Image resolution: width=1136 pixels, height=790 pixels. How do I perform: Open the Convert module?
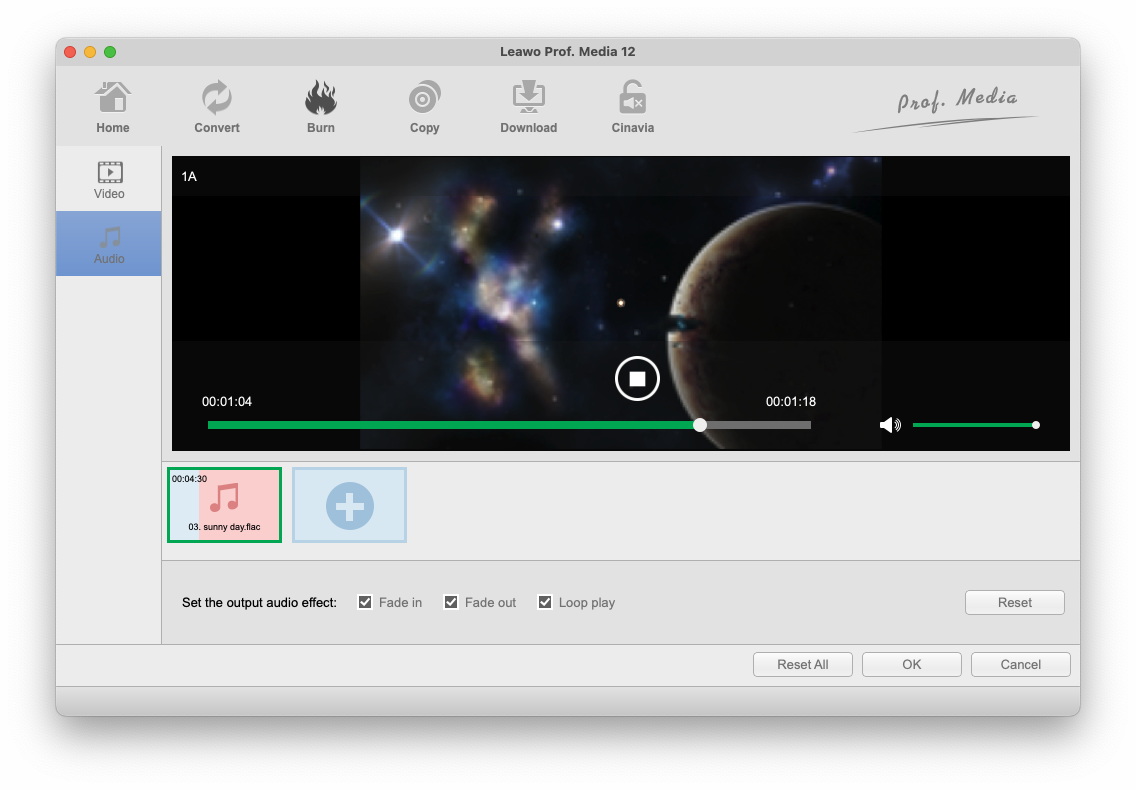click(217, 107)
